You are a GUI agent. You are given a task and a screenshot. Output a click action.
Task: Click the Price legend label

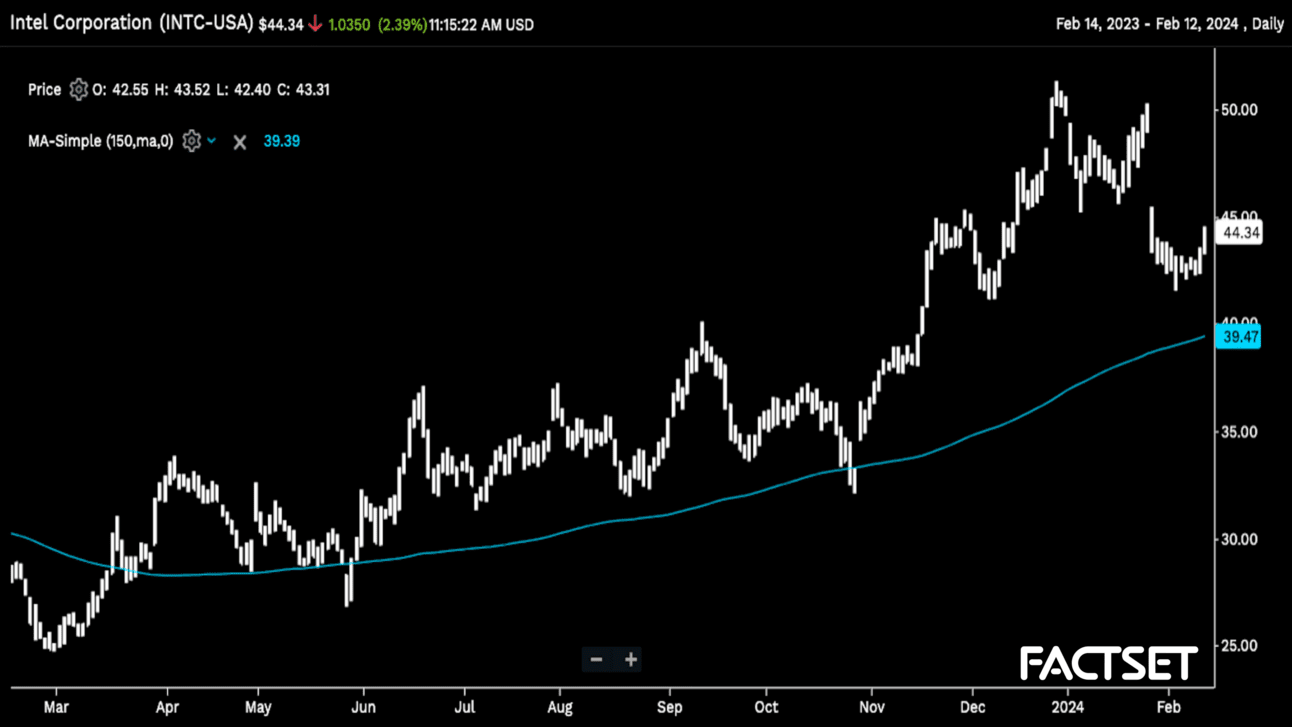[x=45, y=90]
